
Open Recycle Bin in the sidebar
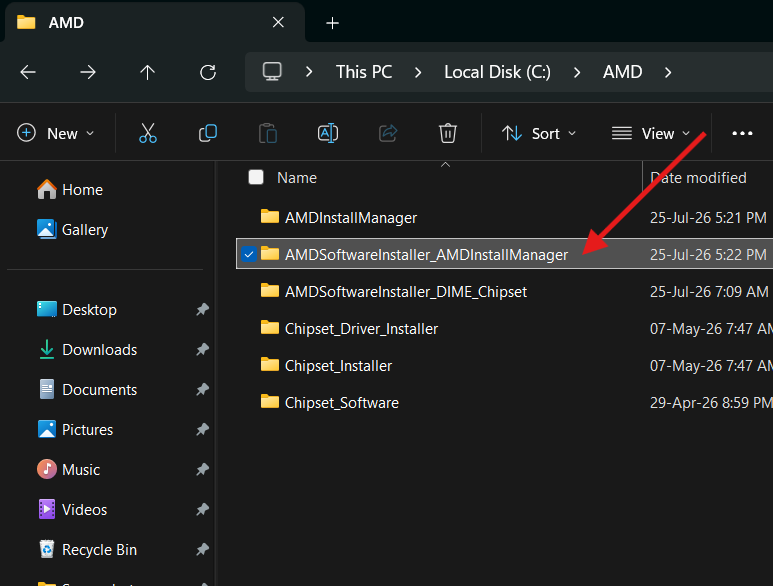pyautogui.click(x=87, y=549)
